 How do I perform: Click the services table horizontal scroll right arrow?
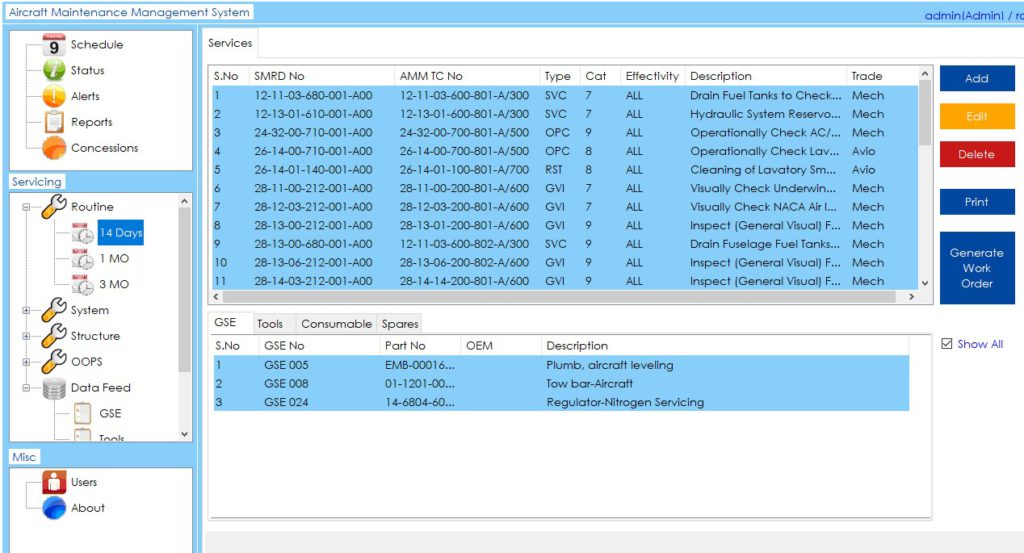[x=912, y=296]
